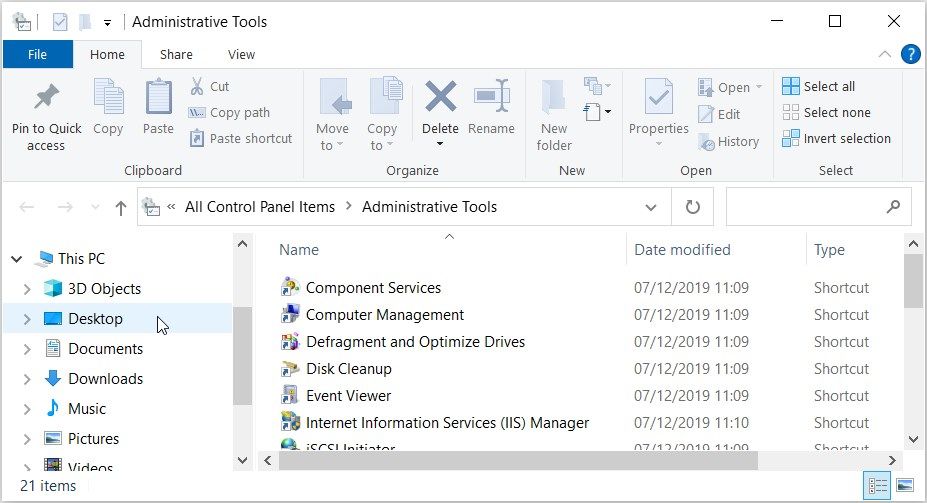Open the address bar history dropdown
The width and height of the screenshot is (927, 503).
tap(651, 207)
